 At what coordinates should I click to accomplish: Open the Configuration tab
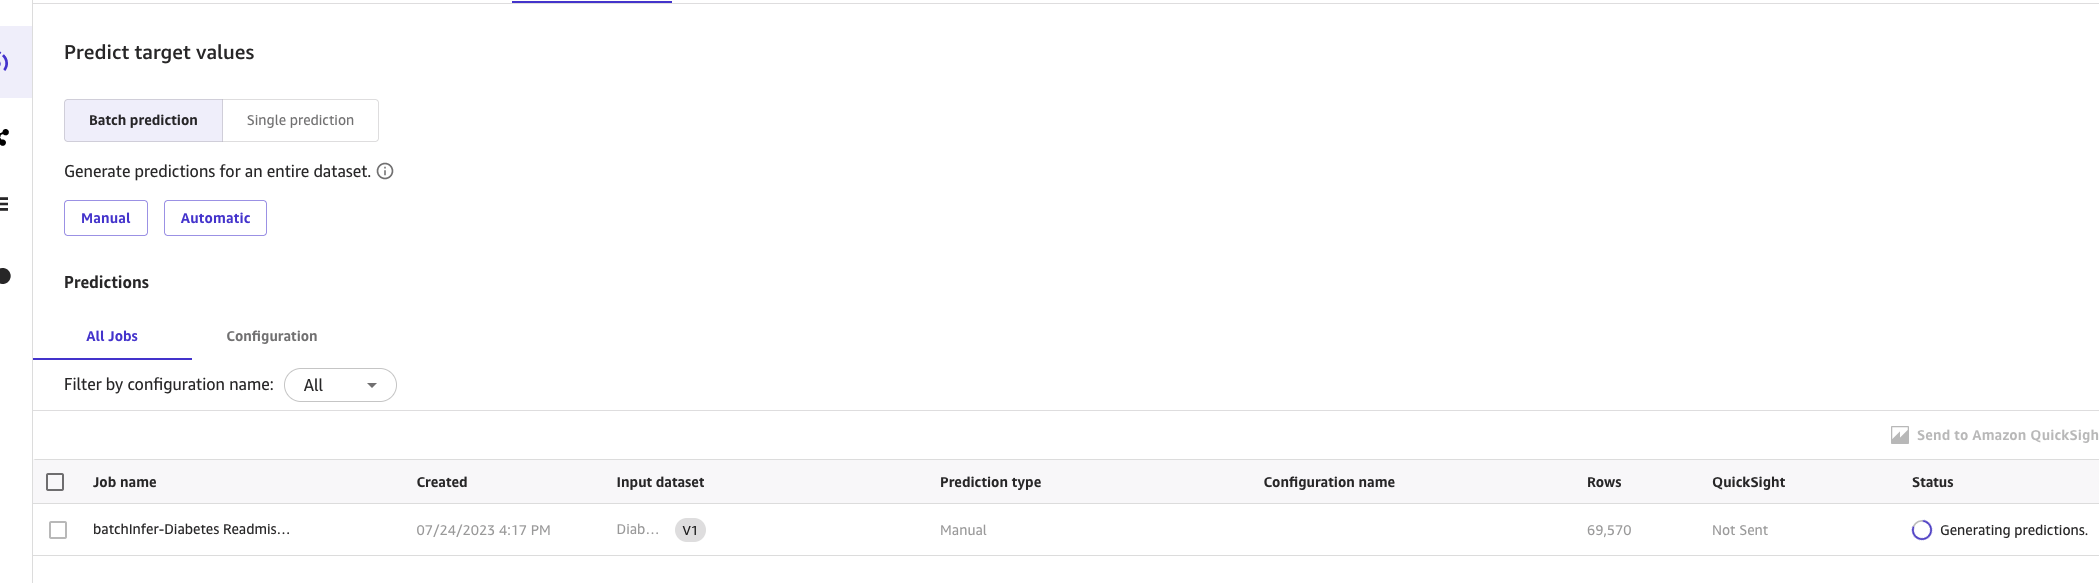271,336
